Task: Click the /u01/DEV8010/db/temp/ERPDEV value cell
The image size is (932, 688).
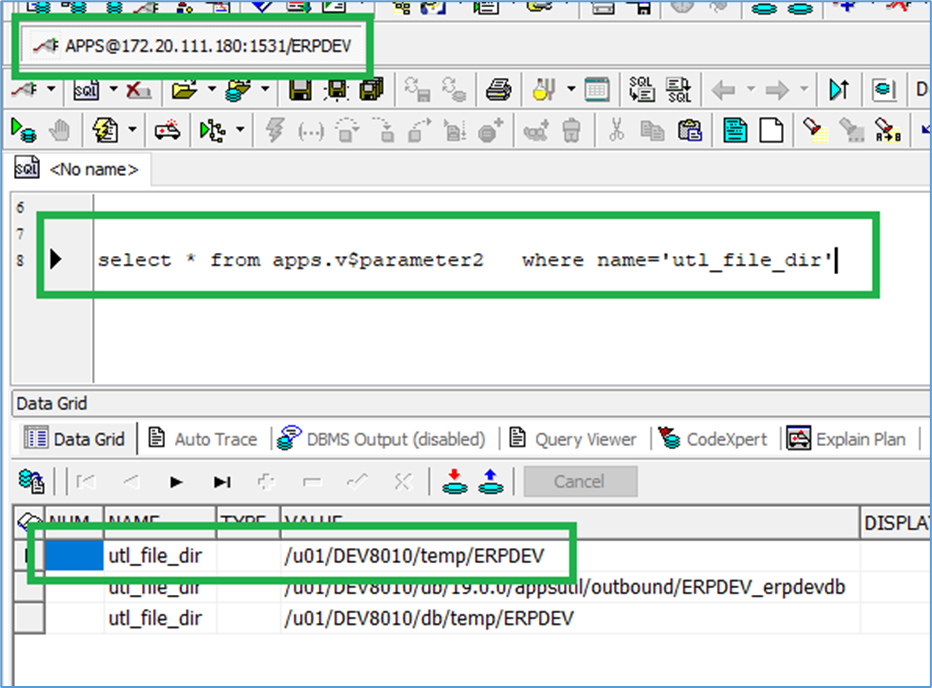Action: tap(429, 618)
